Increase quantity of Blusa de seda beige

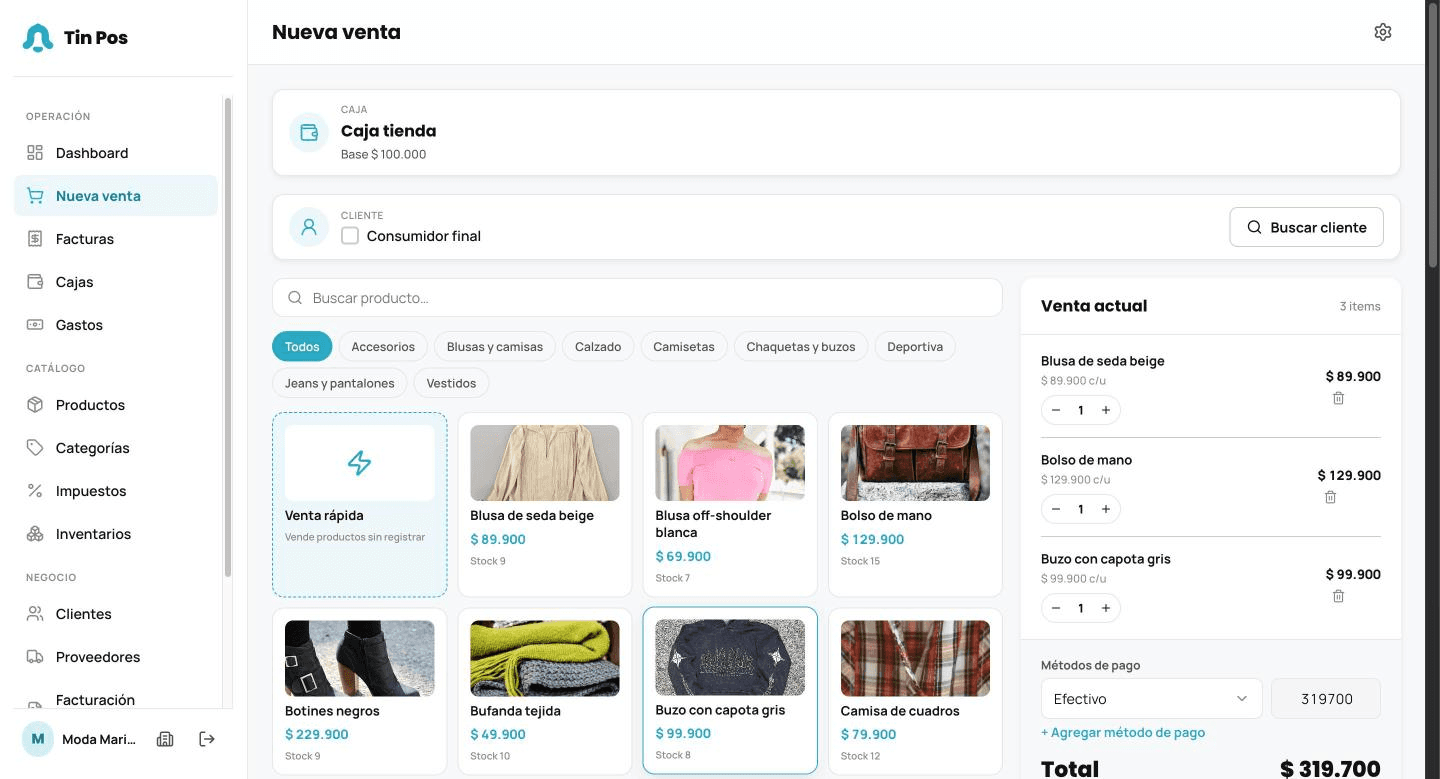point(1106,410)
